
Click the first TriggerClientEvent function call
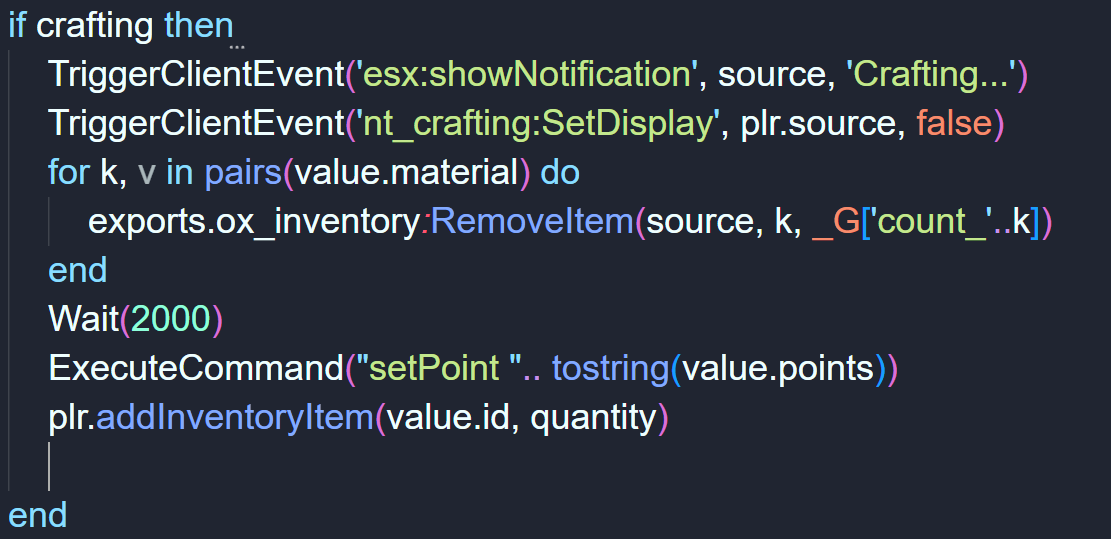click(x=196, y=74)
